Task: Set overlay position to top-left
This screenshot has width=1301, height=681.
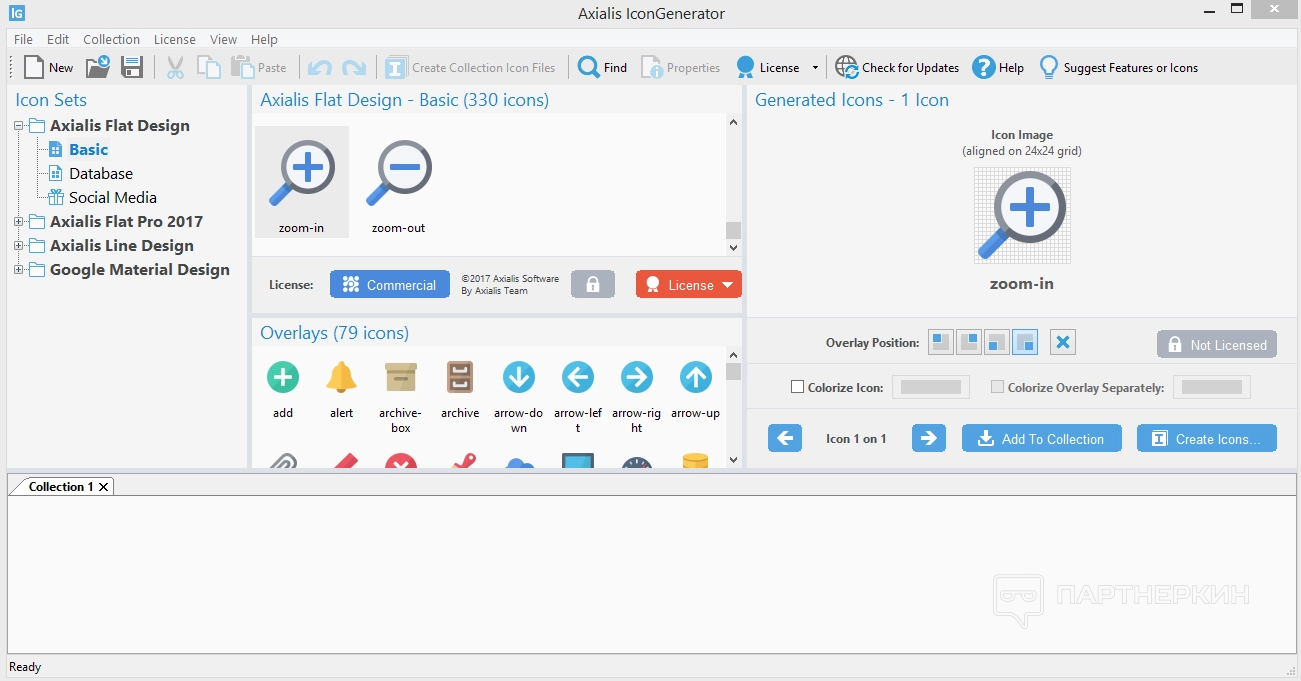Action: pos(941,343)
